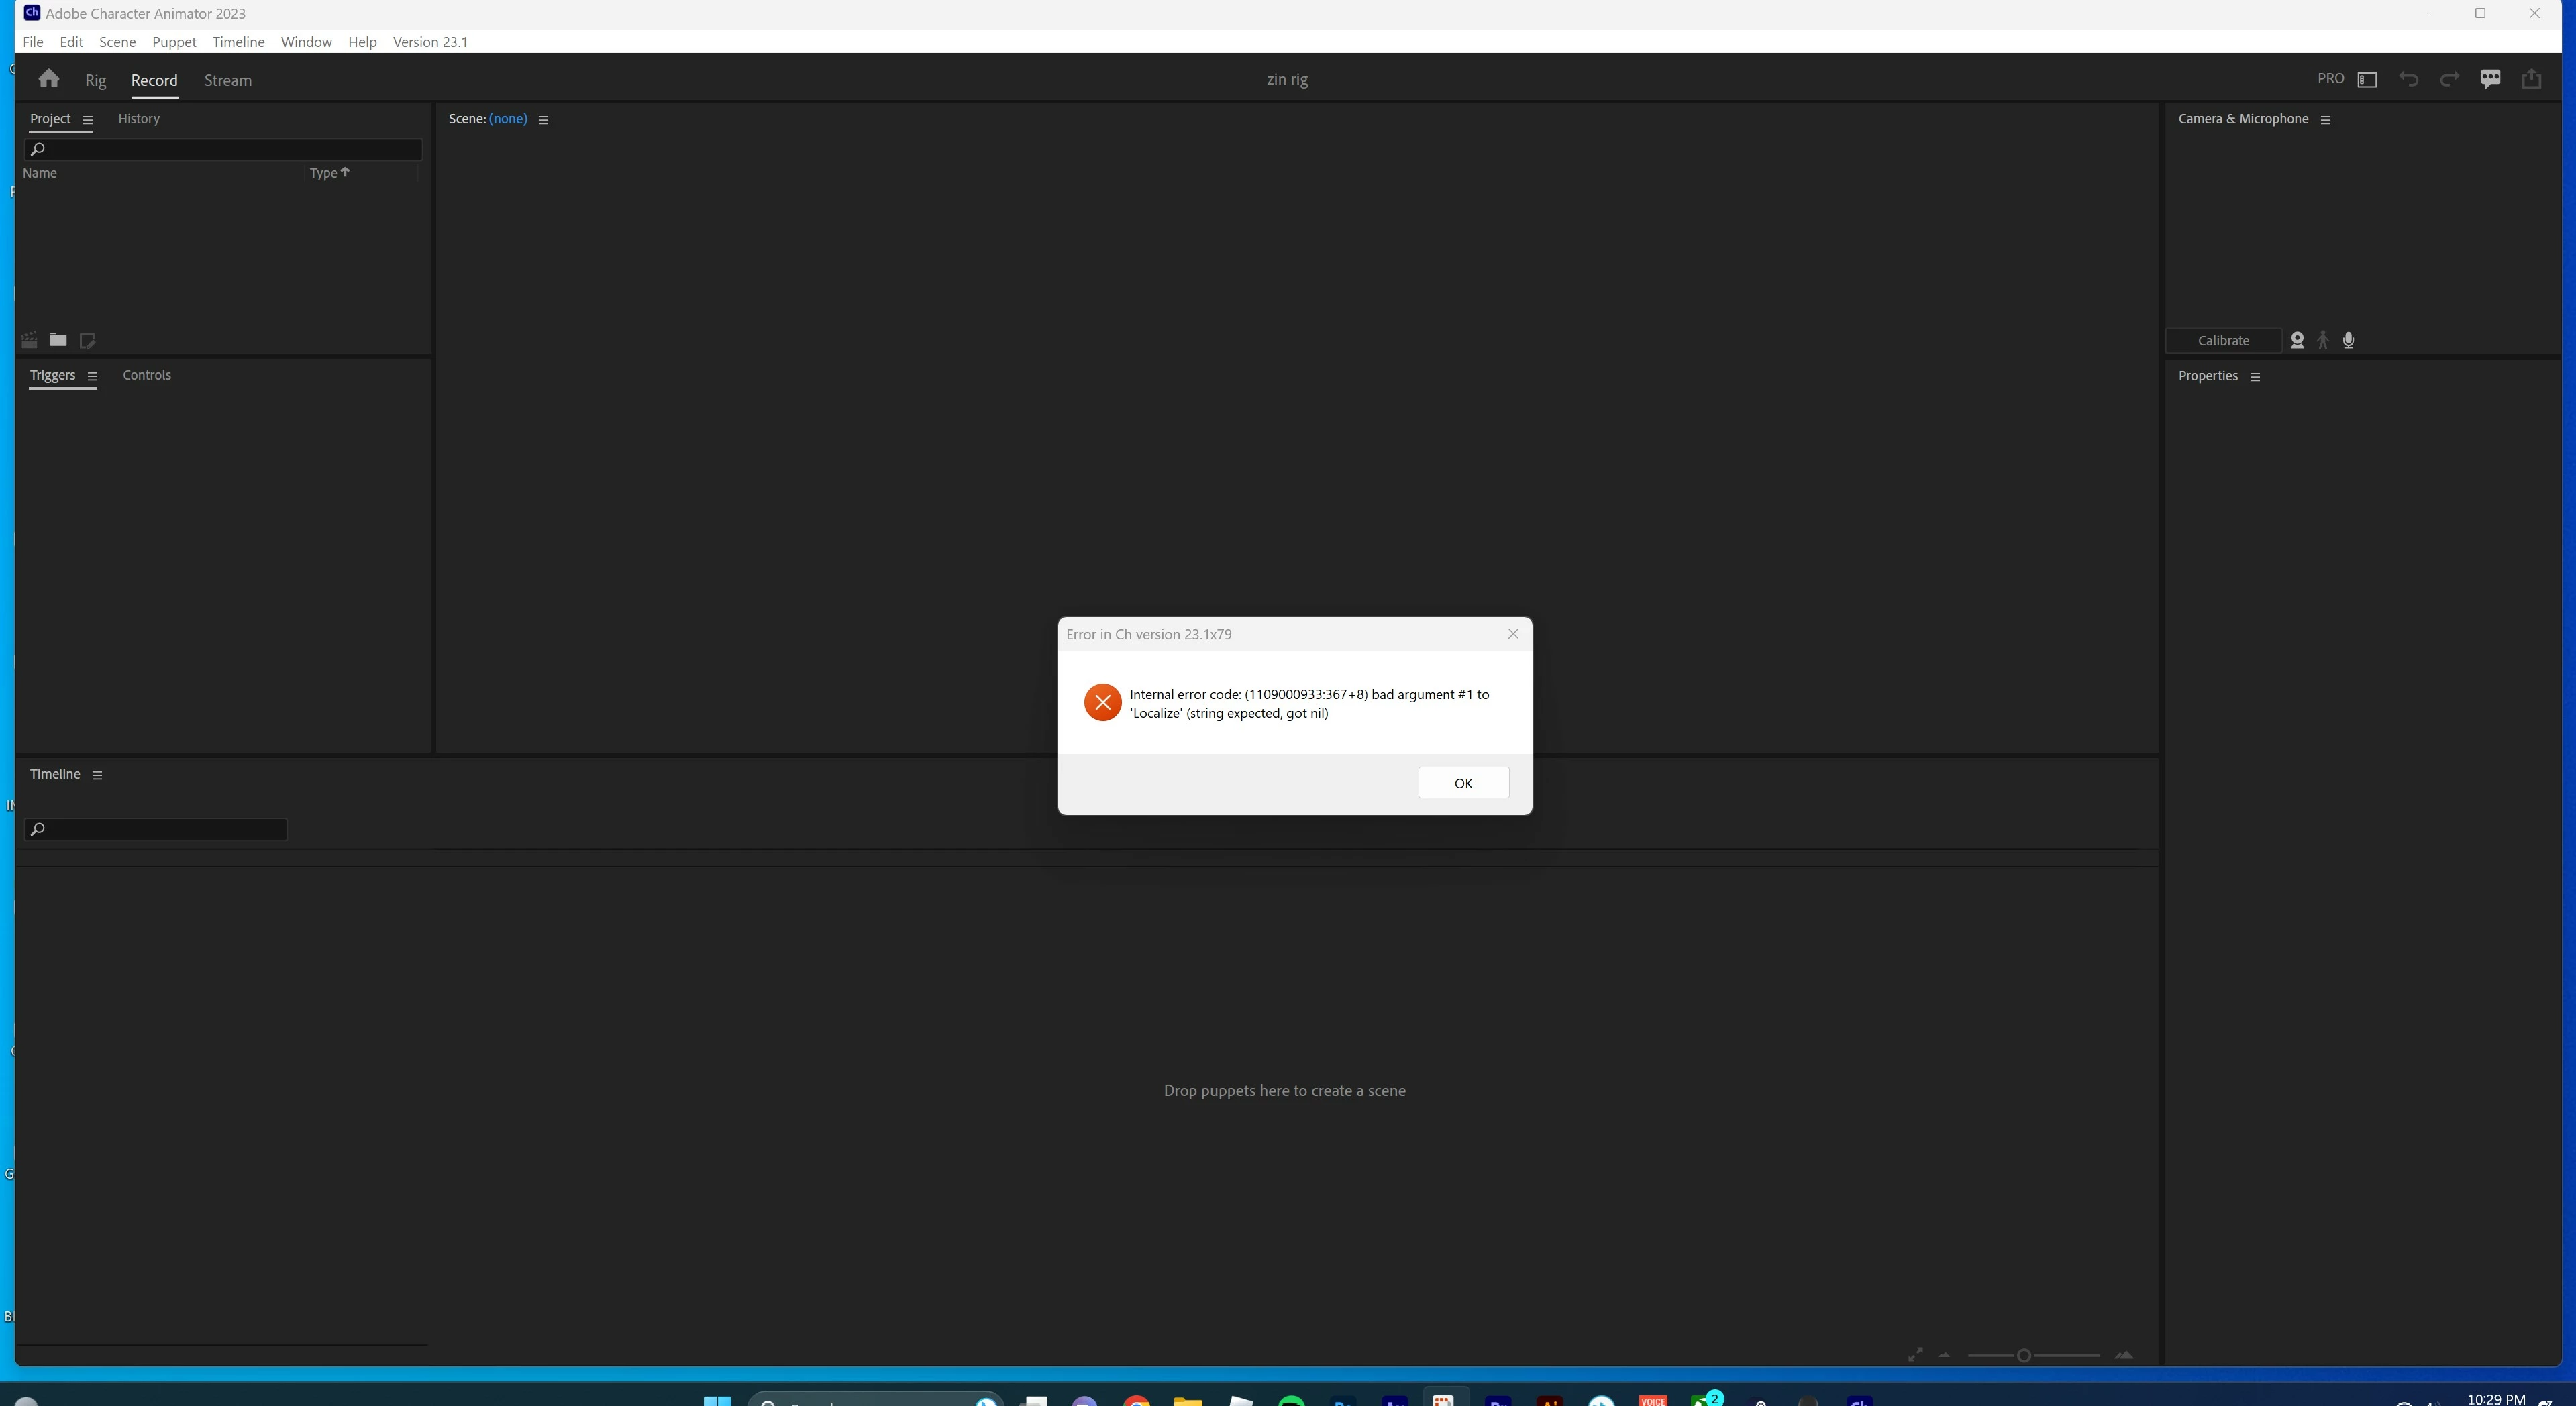Open the Puppet menu

[174, 42]
